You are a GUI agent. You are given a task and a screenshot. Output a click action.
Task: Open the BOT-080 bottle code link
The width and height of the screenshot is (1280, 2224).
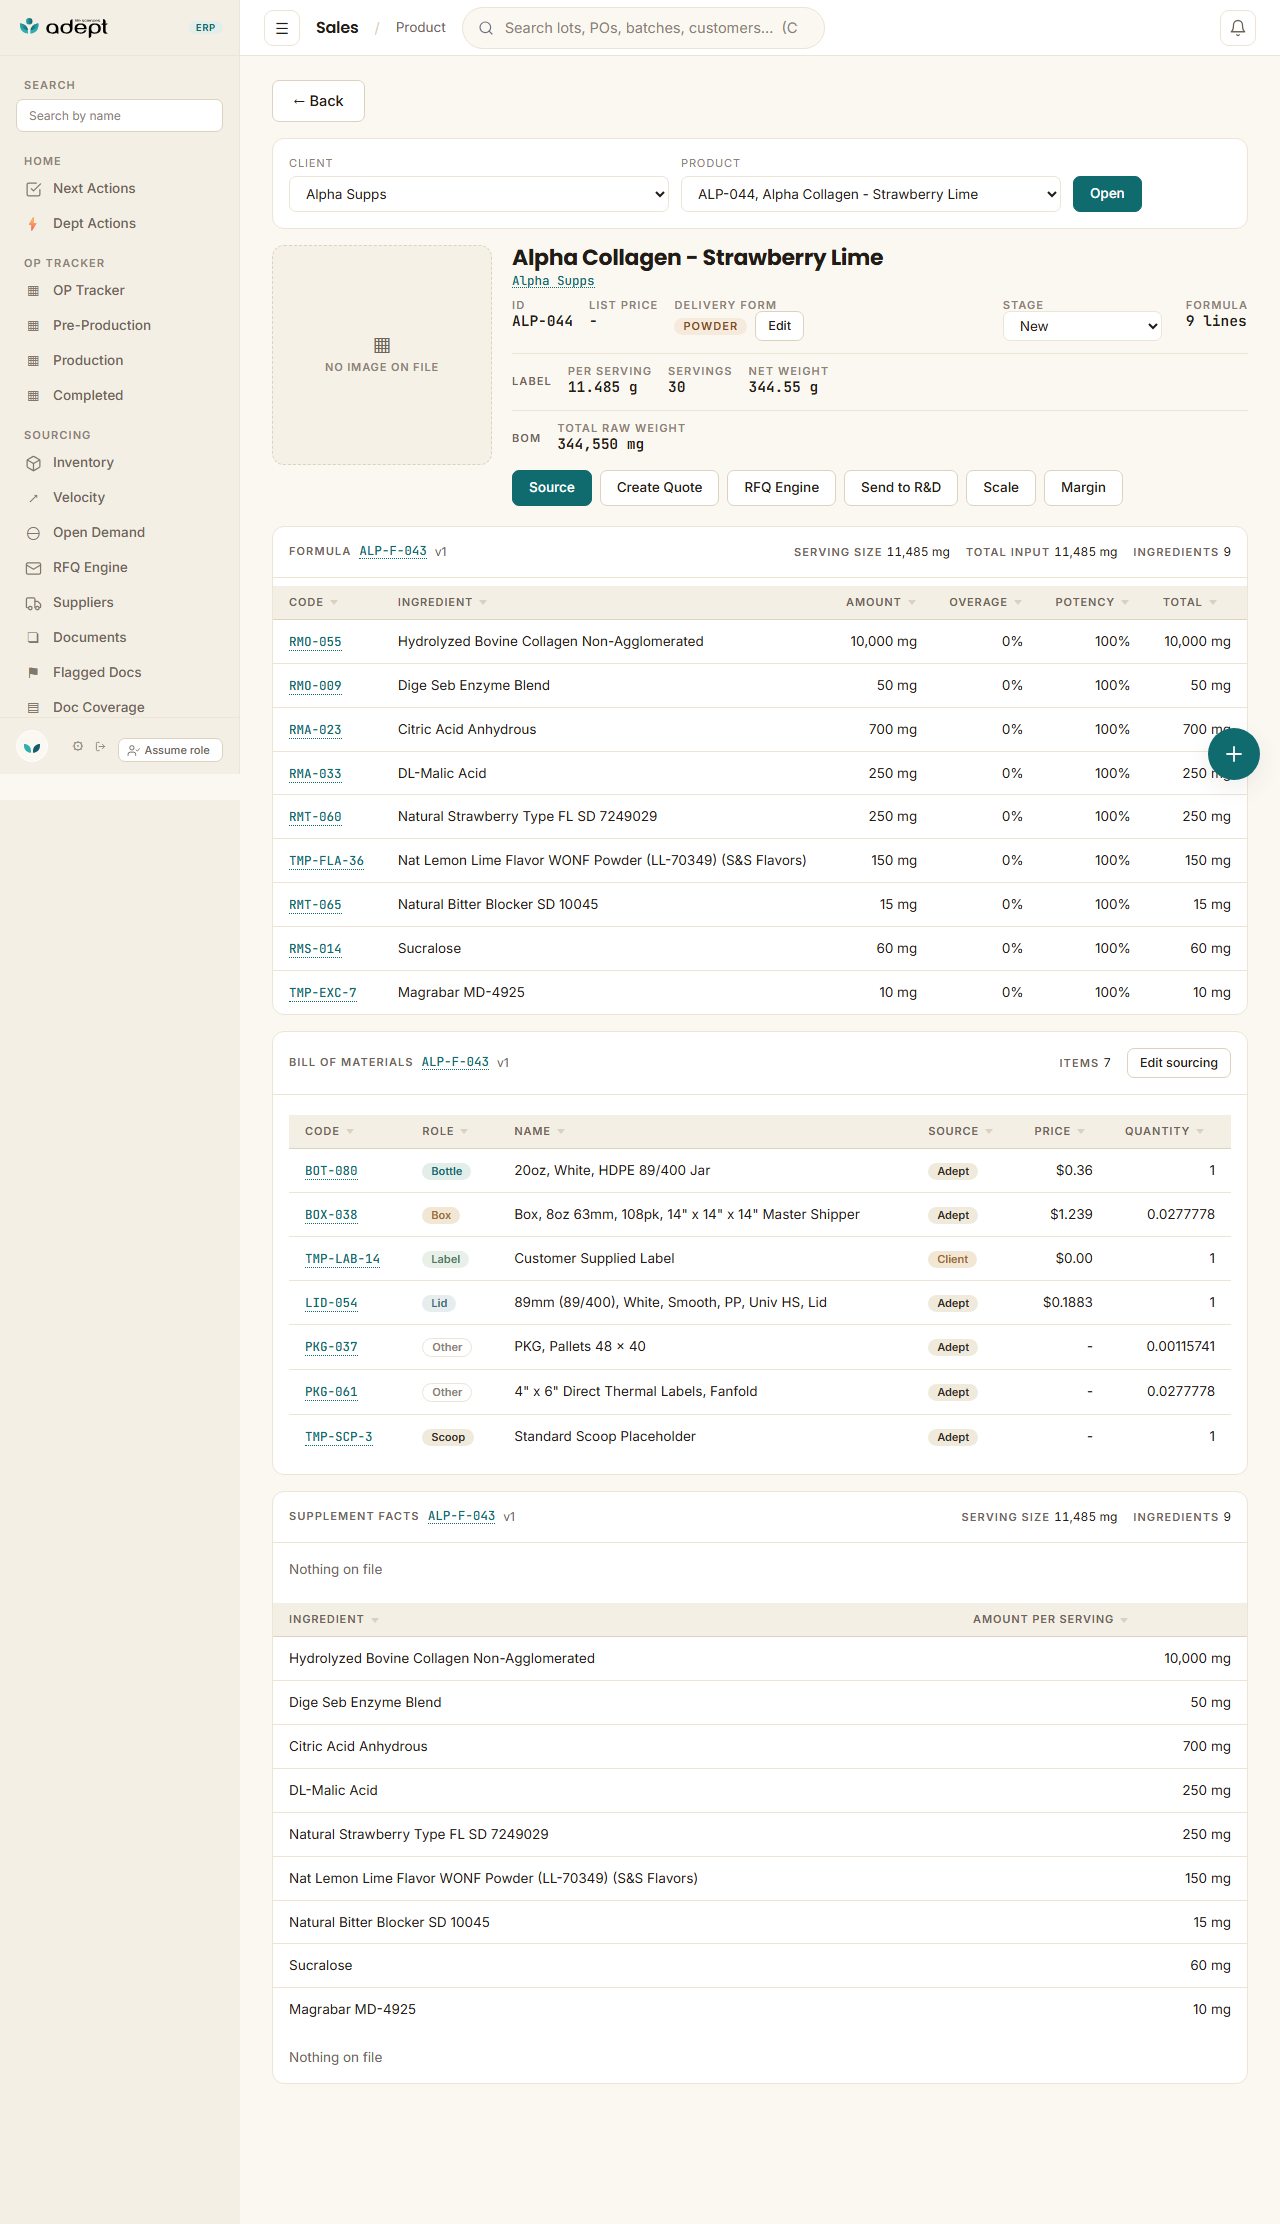(x=331, y=1171)
